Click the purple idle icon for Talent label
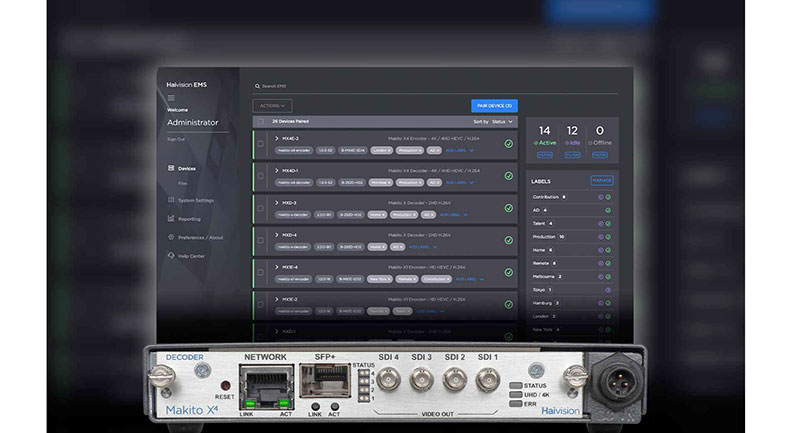 coord(601,223)
